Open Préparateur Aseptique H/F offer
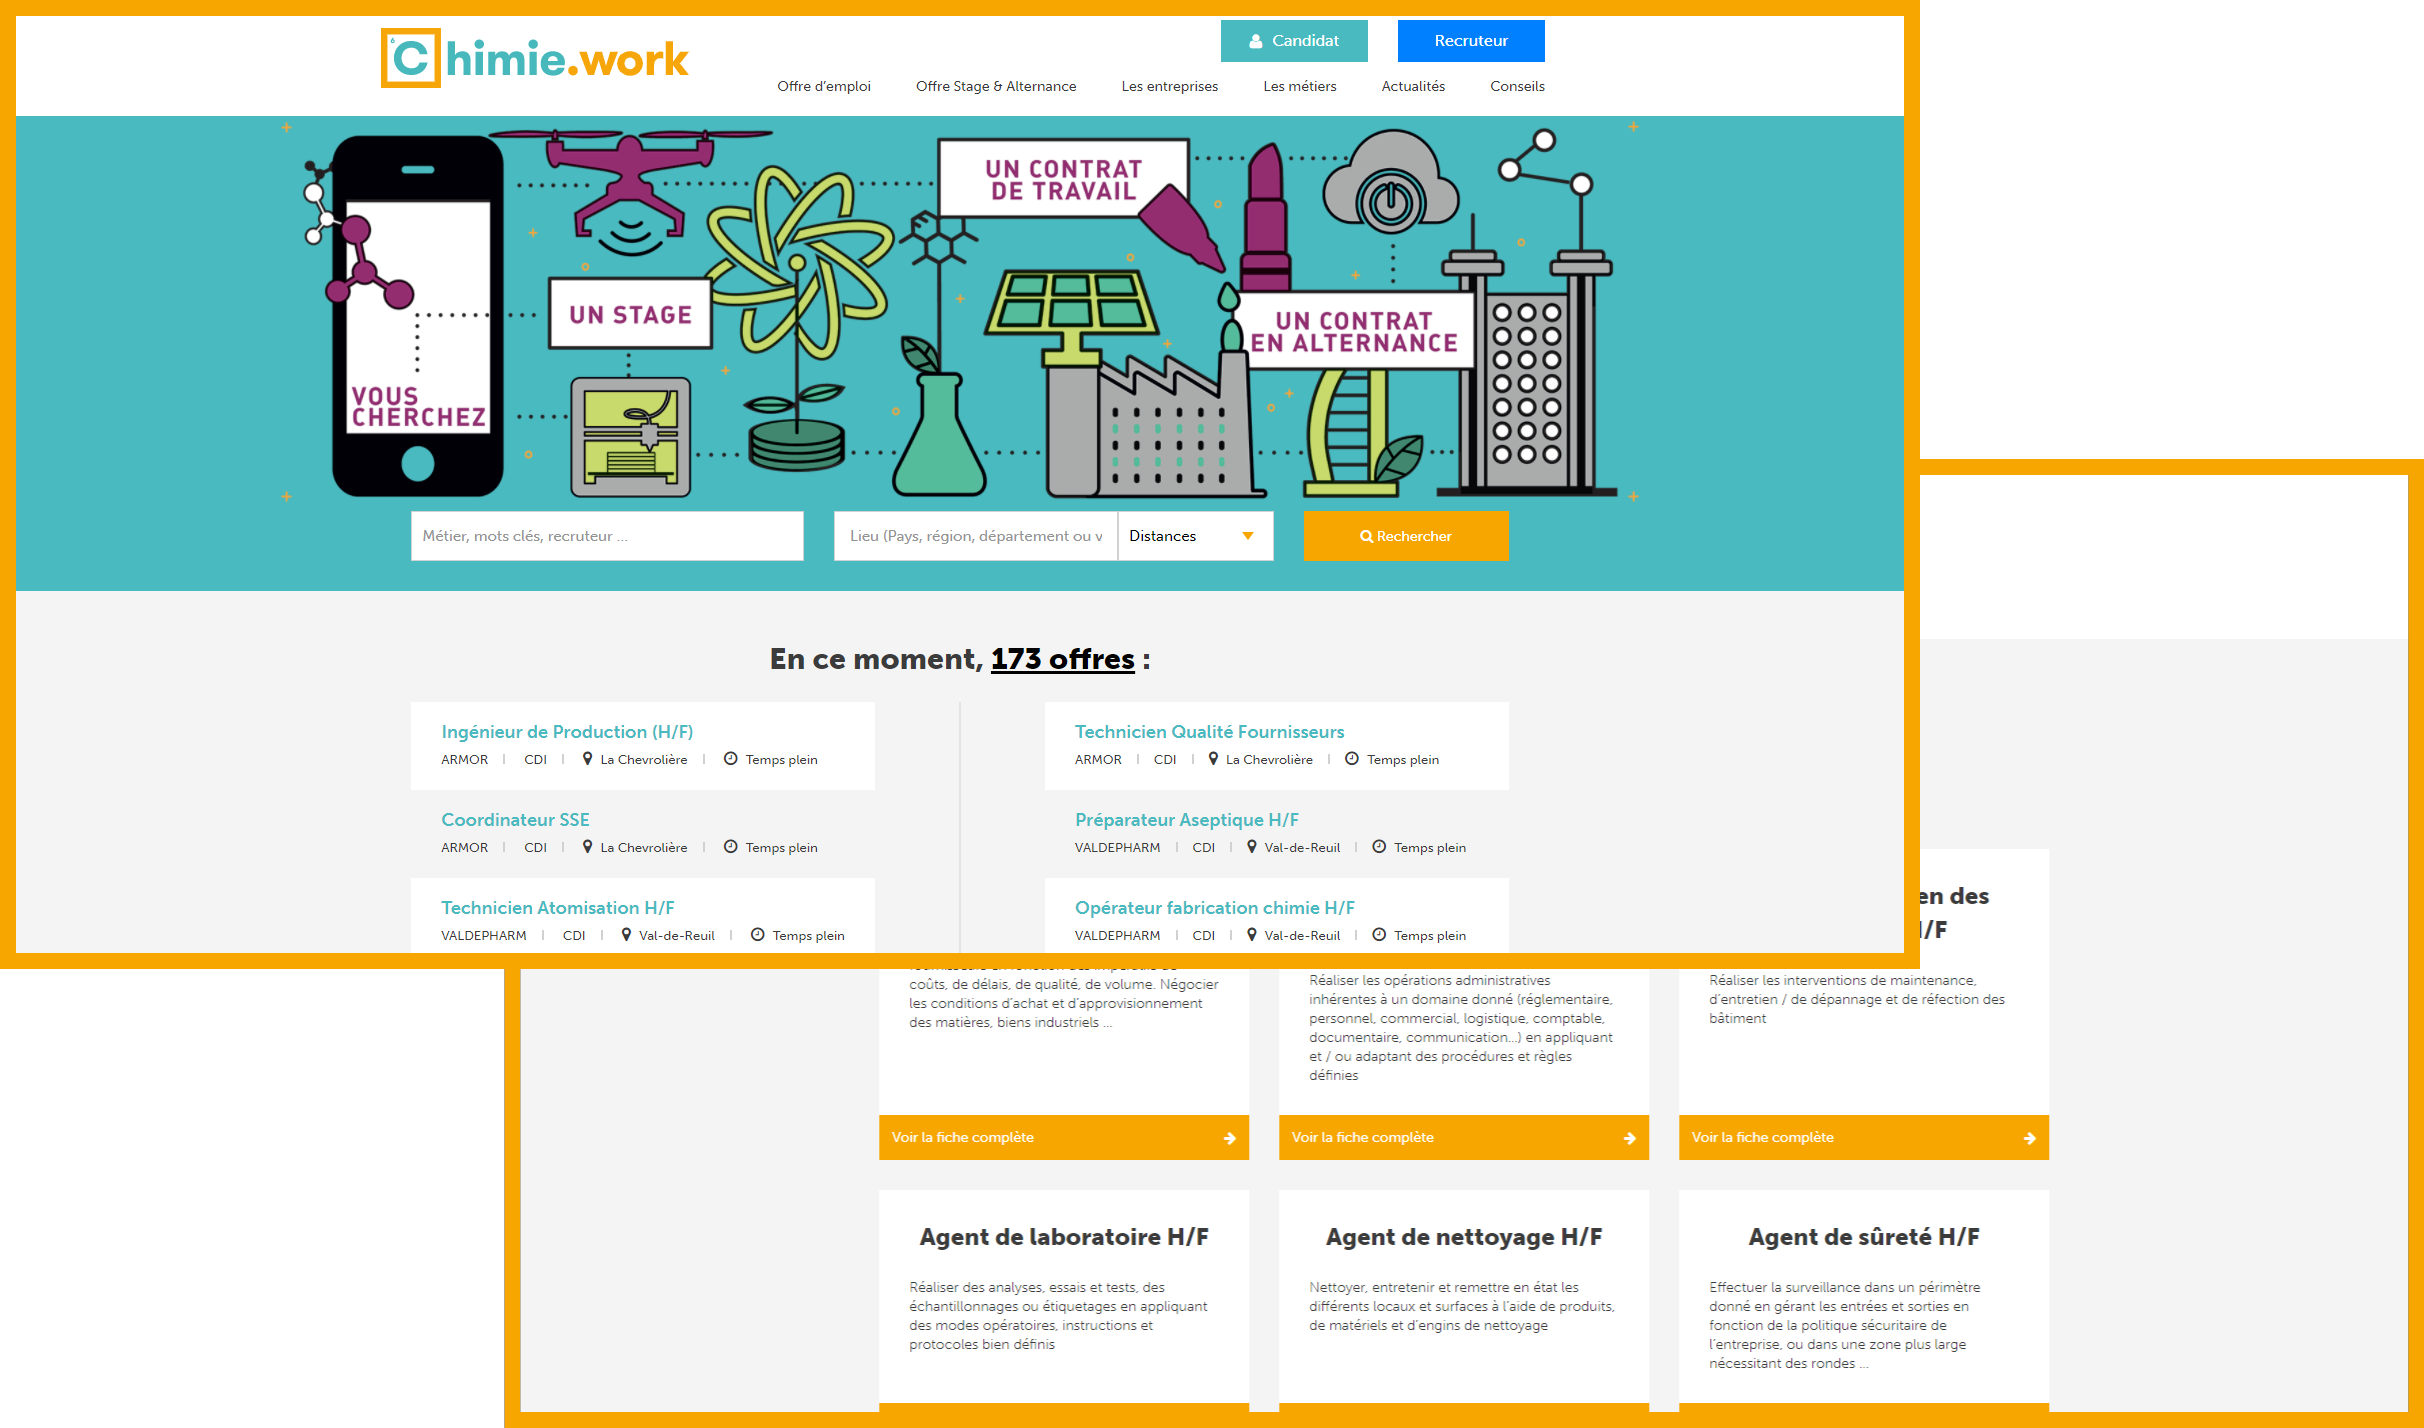The width and height of the screenshot is (2424, 1428). 1187,820
